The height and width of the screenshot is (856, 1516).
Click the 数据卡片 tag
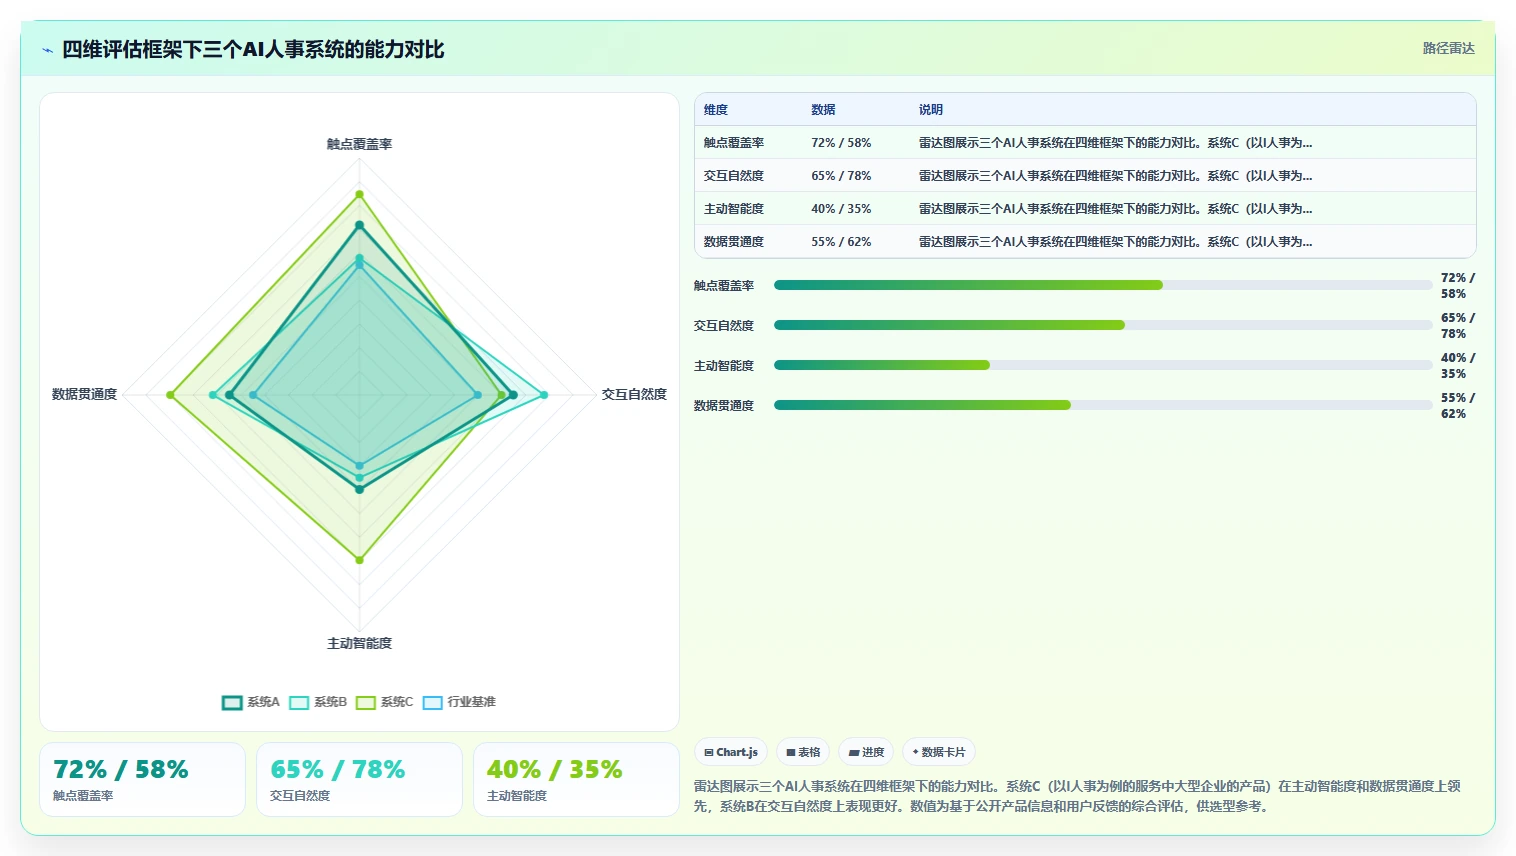[x=939, y=752]
